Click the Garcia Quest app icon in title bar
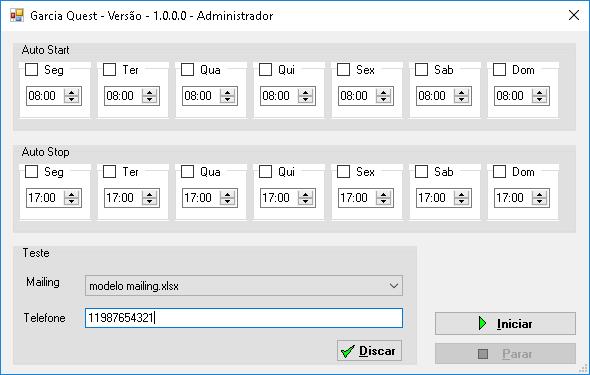The height and width of the screenshot is (375, 590). coord(17,15)
